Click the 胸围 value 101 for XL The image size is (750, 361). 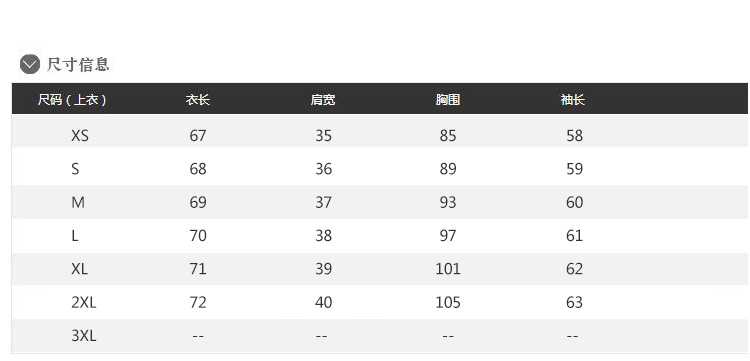pyautogui.click(x=448, y=269)
